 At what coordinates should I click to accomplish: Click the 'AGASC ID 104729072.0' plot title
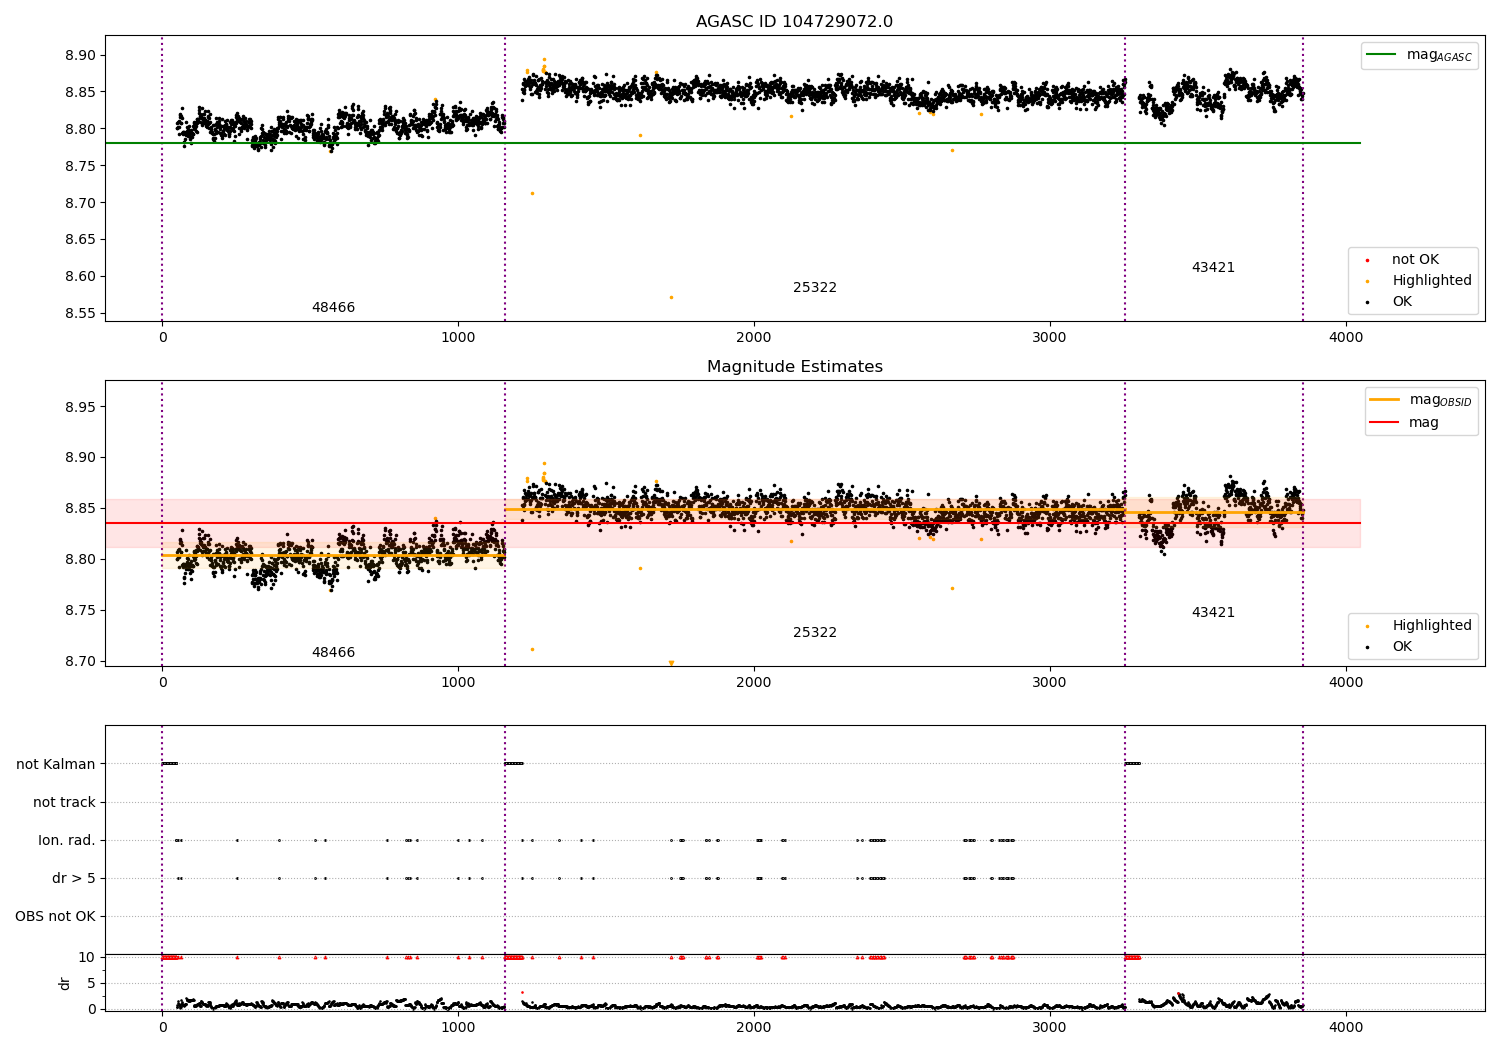point(794,22)
